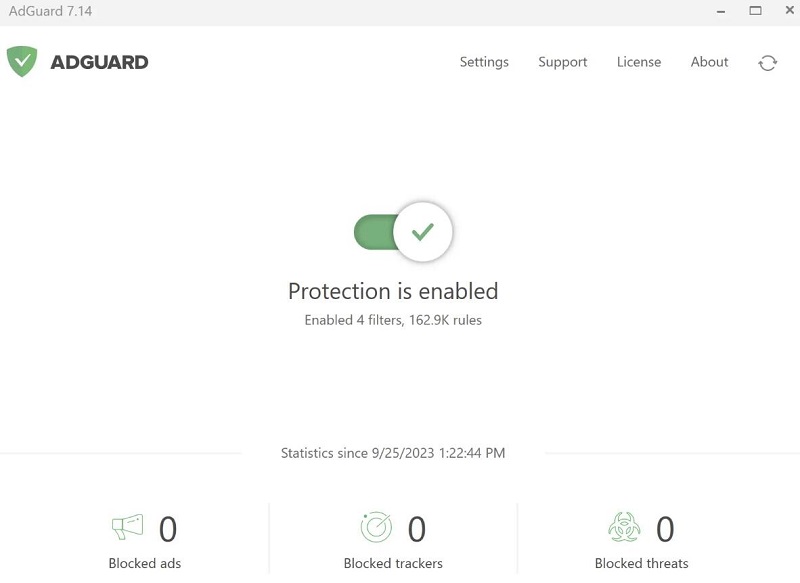Click the Blocked trackers count number
Viewport: 800px width, 583px height.
416,529
